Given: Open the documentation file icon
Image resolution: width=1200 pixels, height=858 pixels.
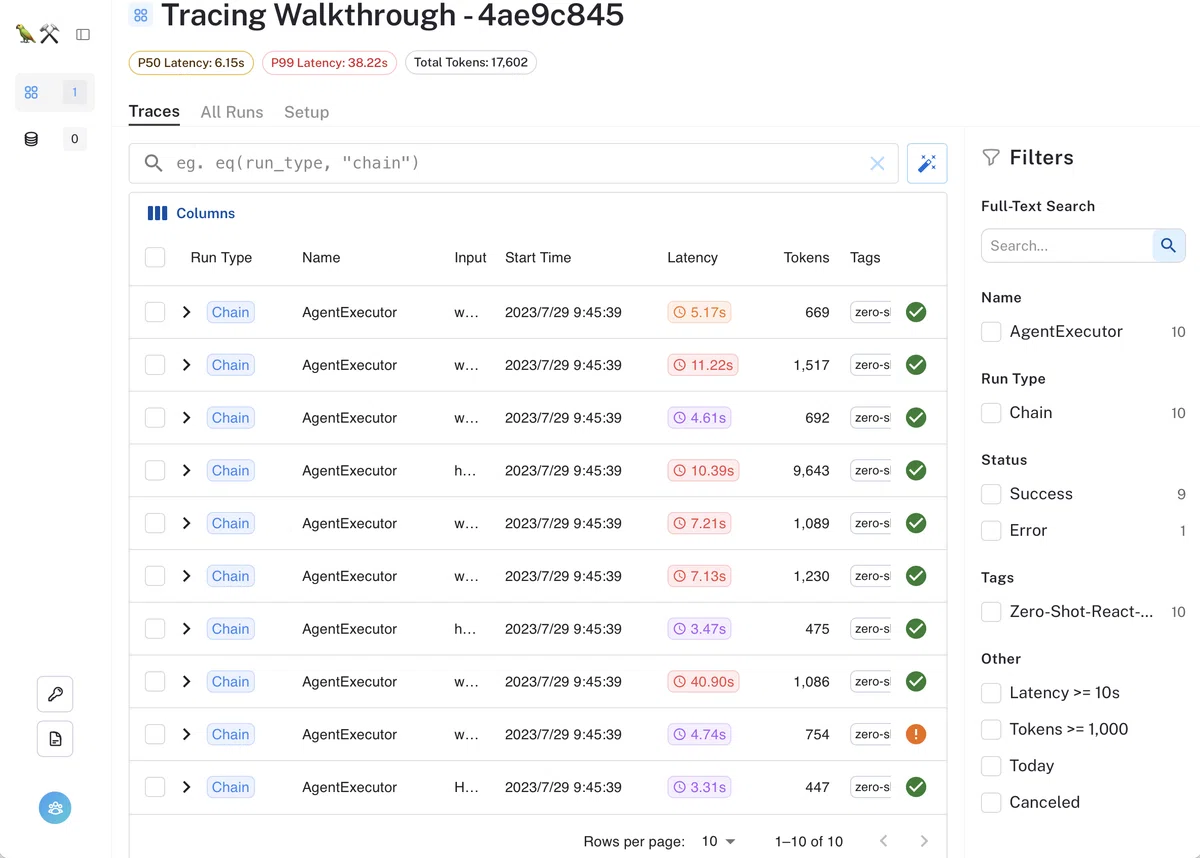Looking at the screenshot, I should [55, 739].
